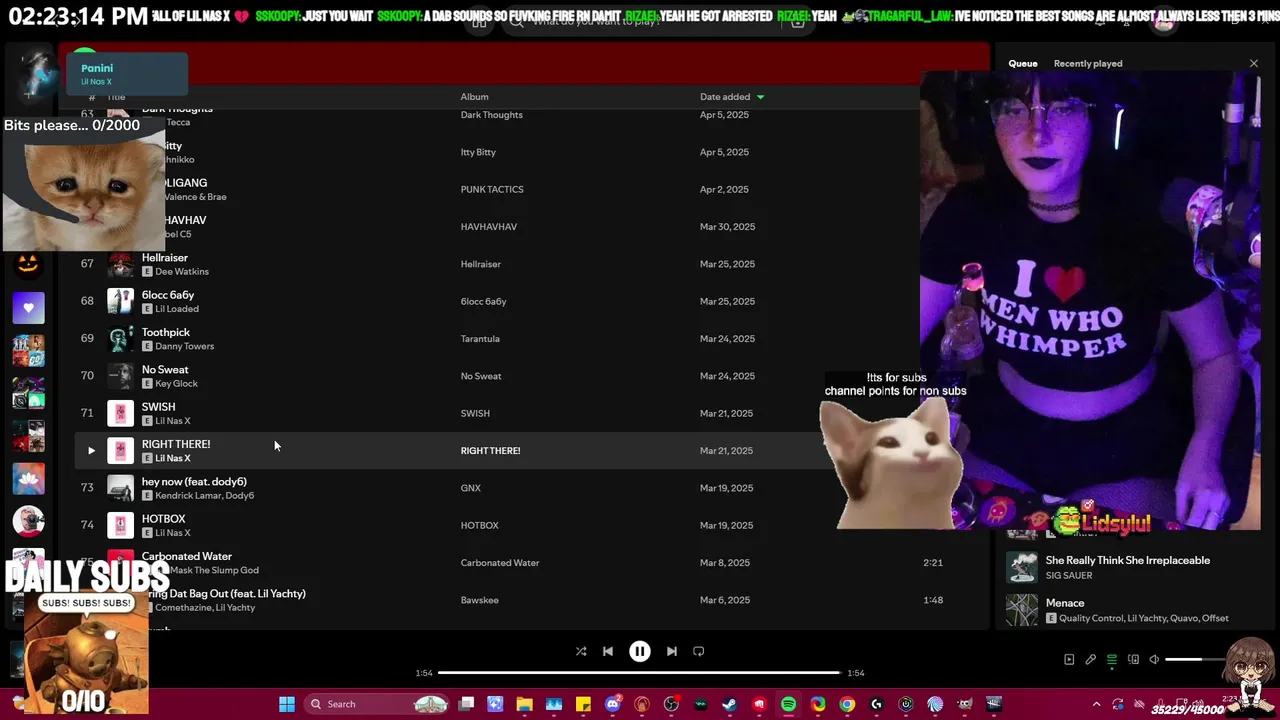The height and width of the screenshot is (720, 1280).
Task: Open Liked Songs purple heart in sidebar
Action: click(x=28, y=308)
